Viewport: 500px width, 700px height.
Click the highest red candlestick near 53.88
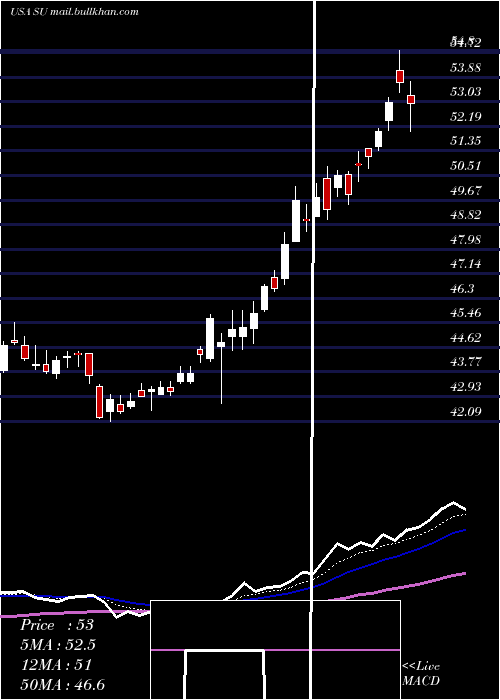(x=400, y=76)
